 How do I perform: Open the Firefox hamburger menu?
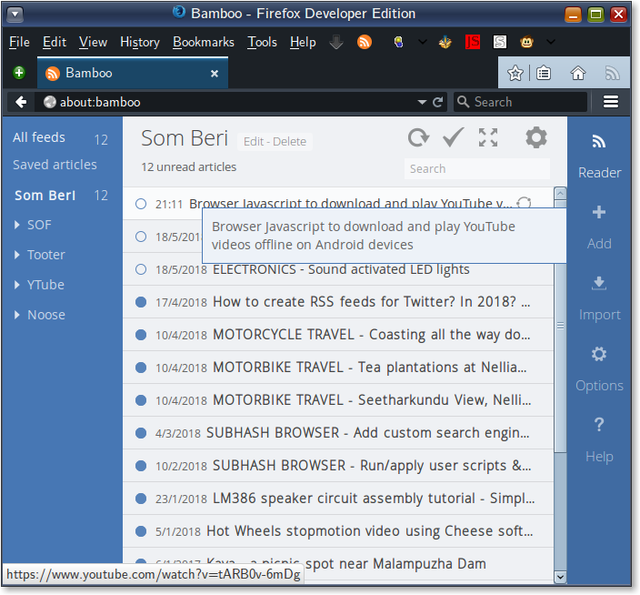pyautogui.click(x=611, y=102)
